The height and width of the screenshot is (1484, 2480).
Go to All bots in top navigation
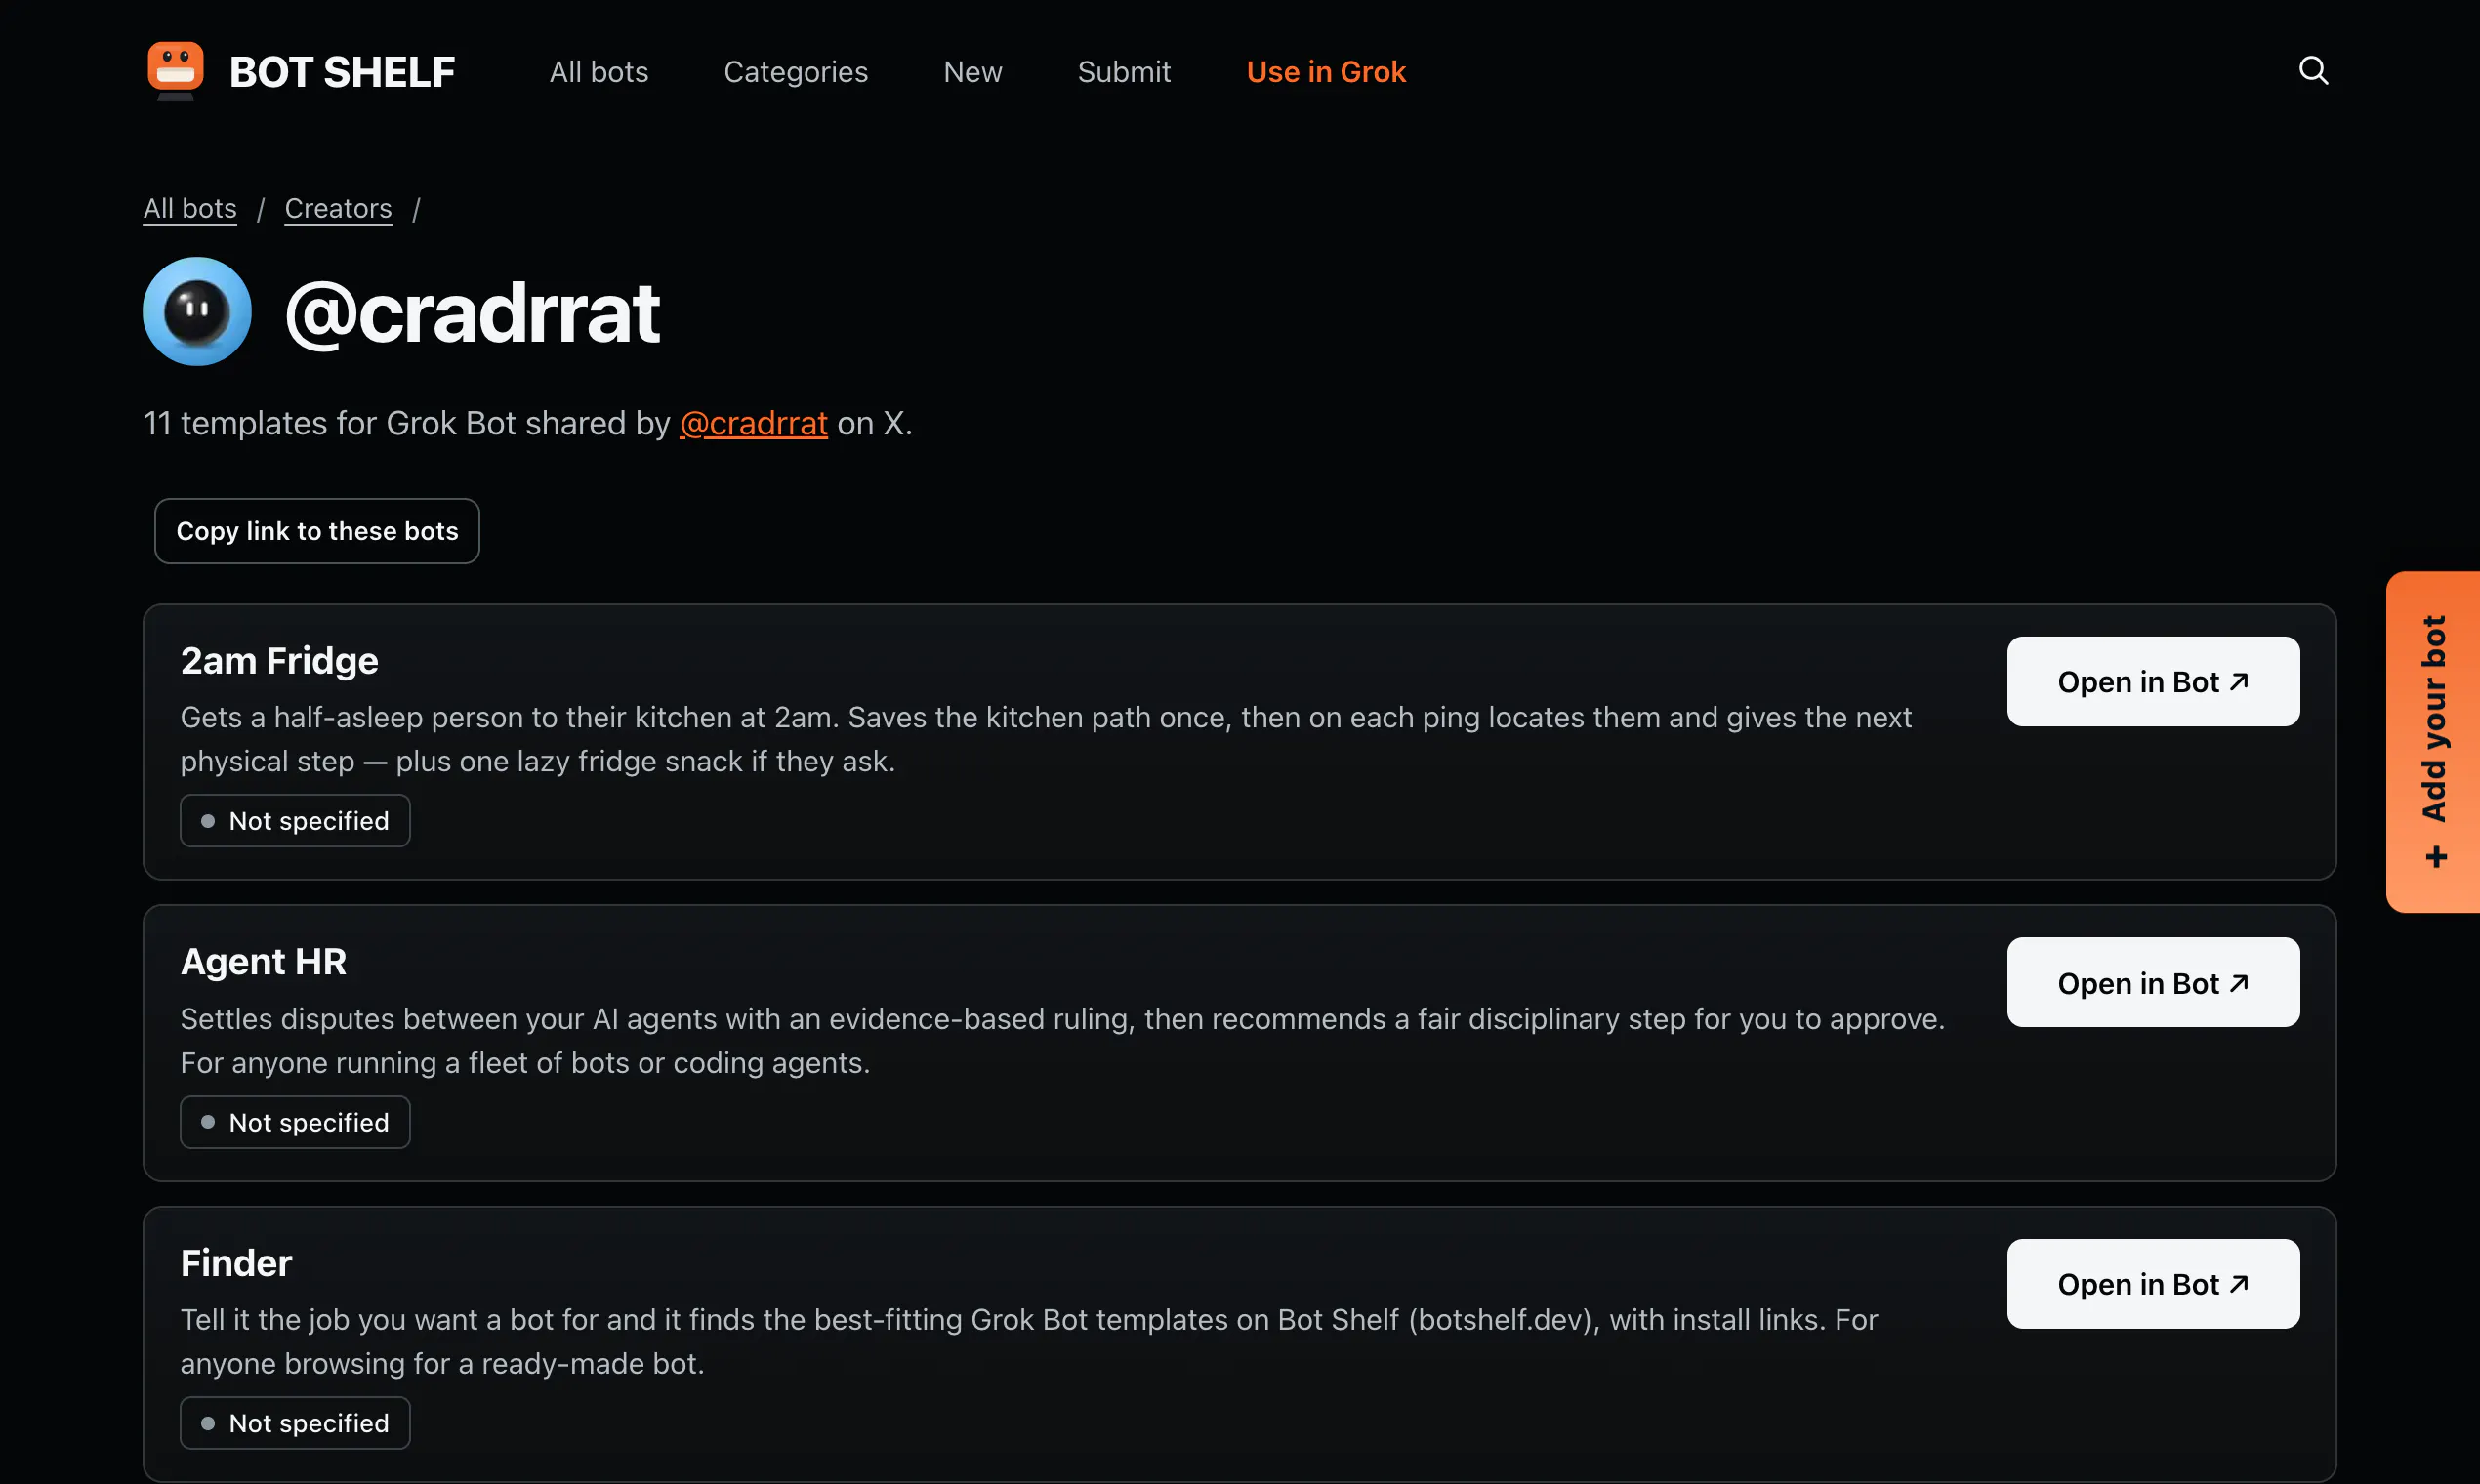pos(599,72)
